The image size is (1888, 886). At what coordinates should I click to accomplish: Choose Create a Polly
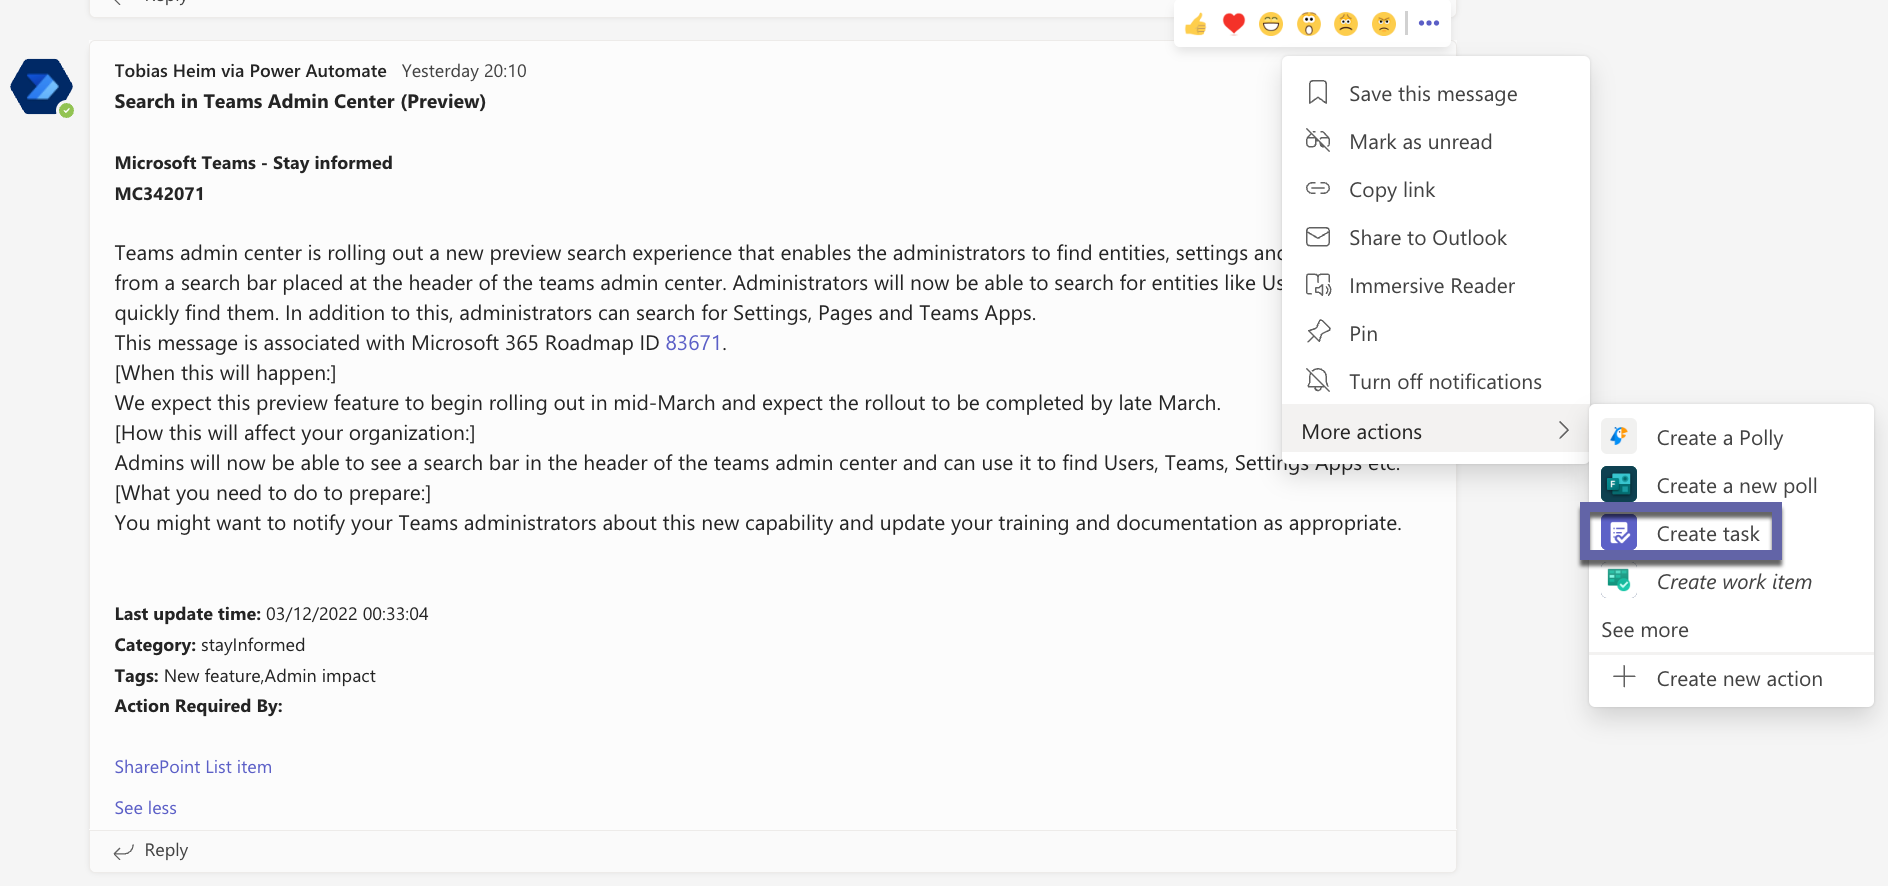(x=1731, y=437)
